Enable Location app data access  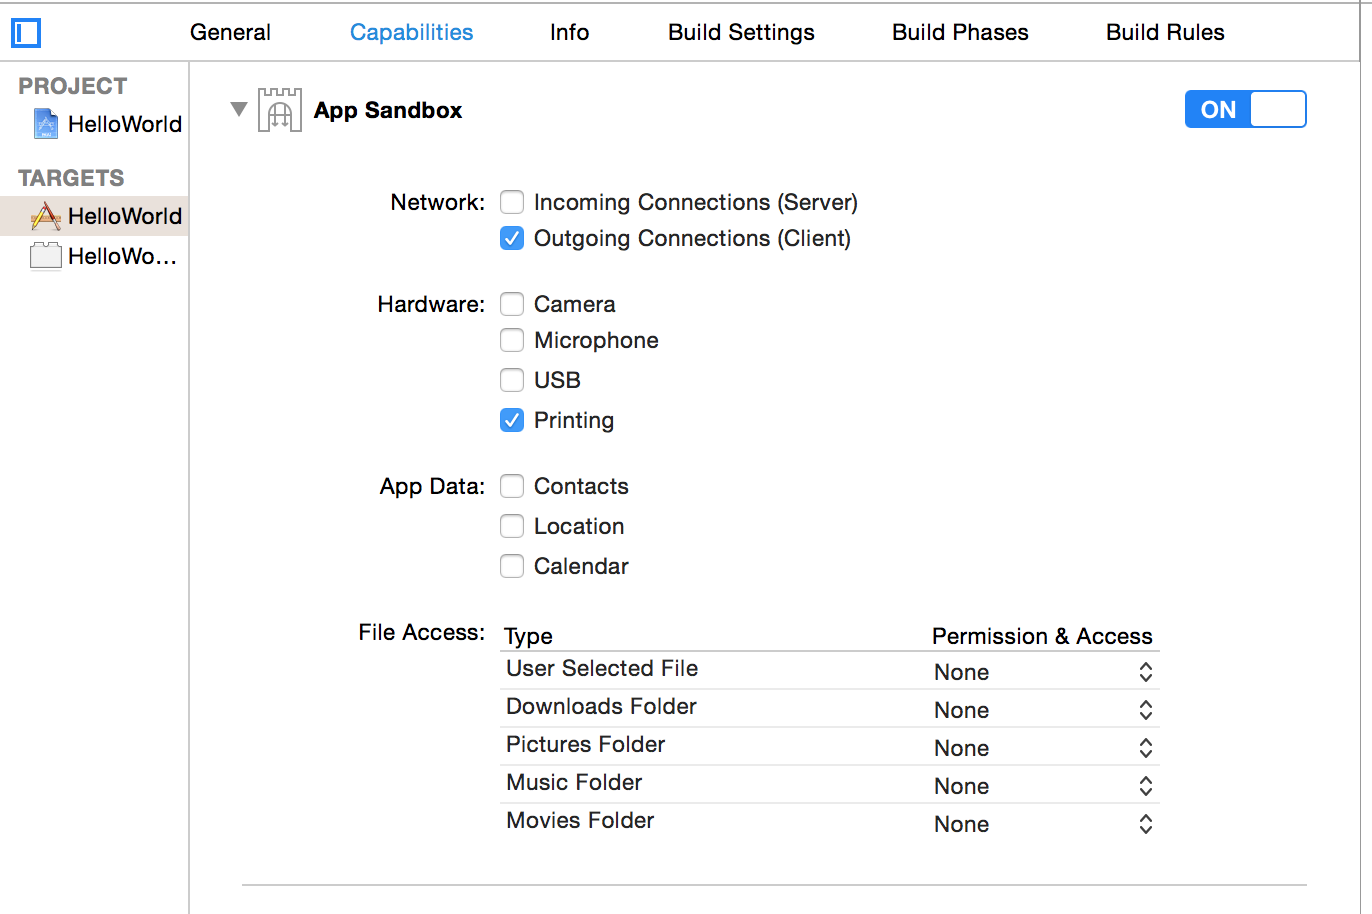(x=512, y=526)
